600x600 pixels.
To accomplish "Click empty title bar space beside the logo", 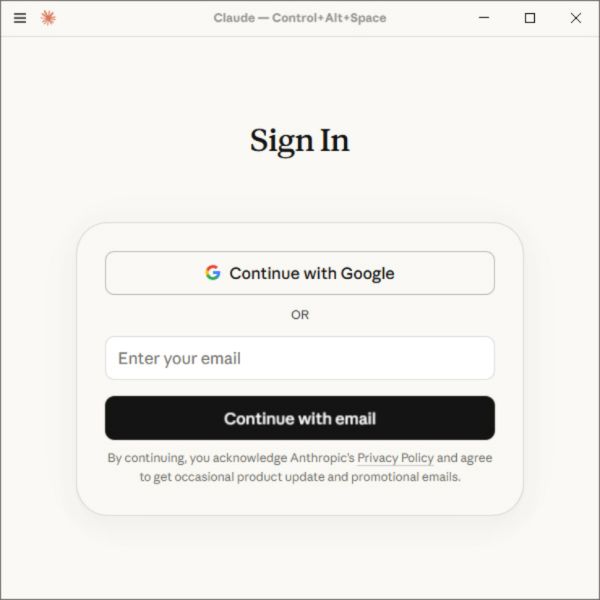I will (x=130, y=18).
